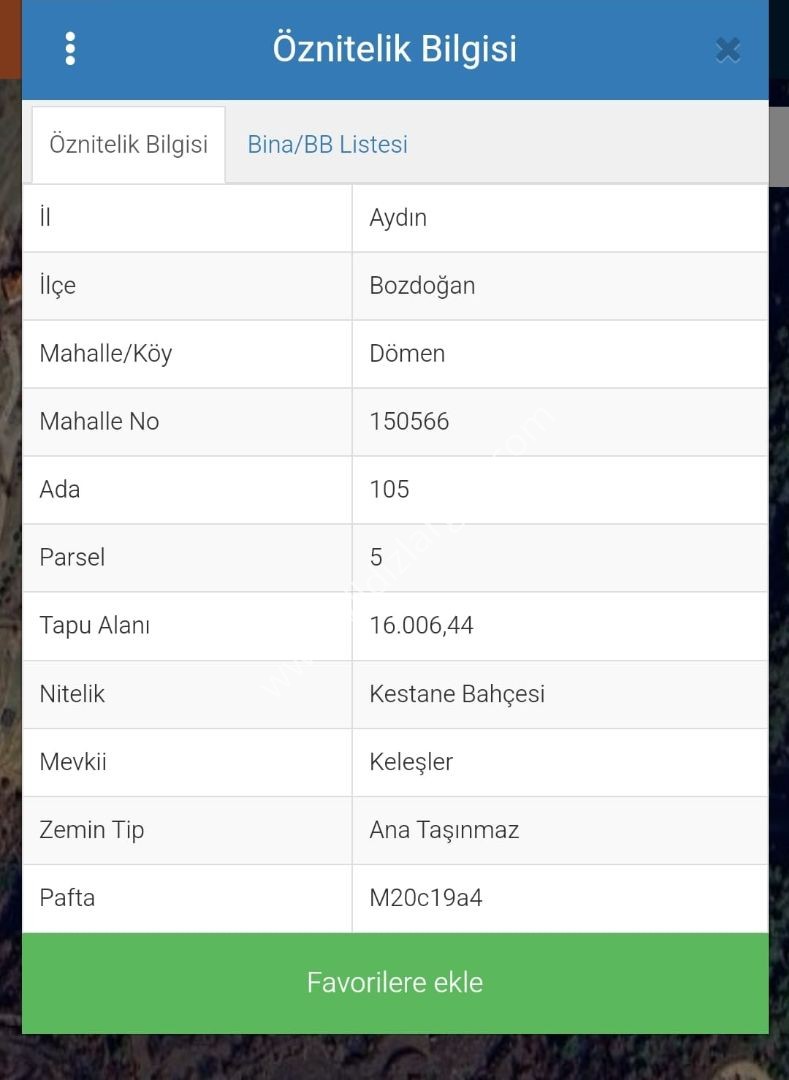Click the Tapu Alanı value 16.006,44
This screenshot has width=789, height=1080.
pos(421,625)
